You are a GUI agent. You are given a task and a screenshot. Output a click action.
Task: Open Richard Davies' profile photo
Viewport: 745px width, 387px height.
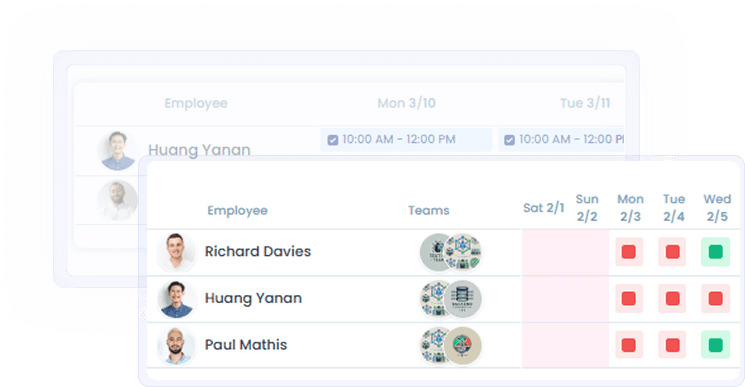point(176,252)
